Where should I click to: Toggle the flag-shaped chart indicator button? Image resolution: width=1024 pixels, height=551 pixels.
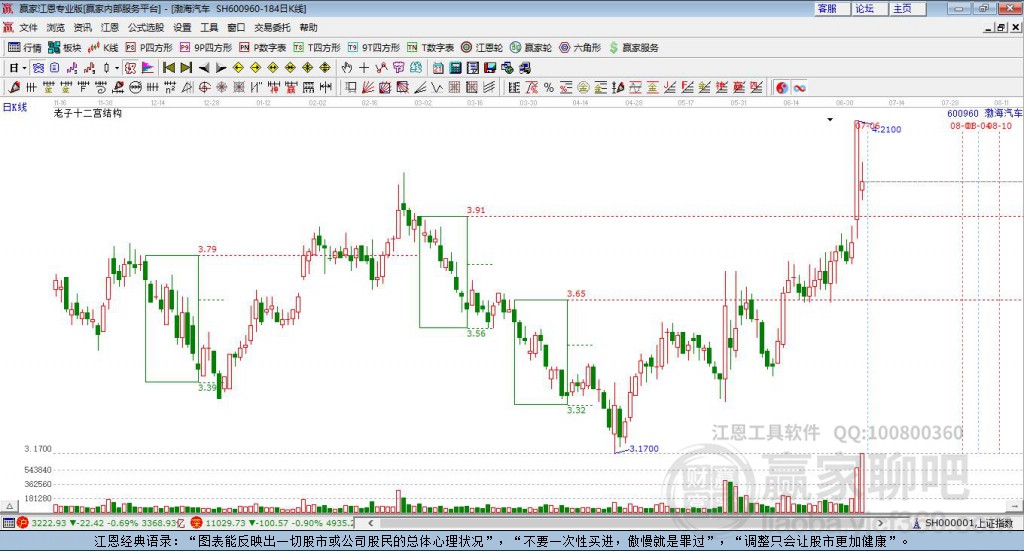point(148,68)
